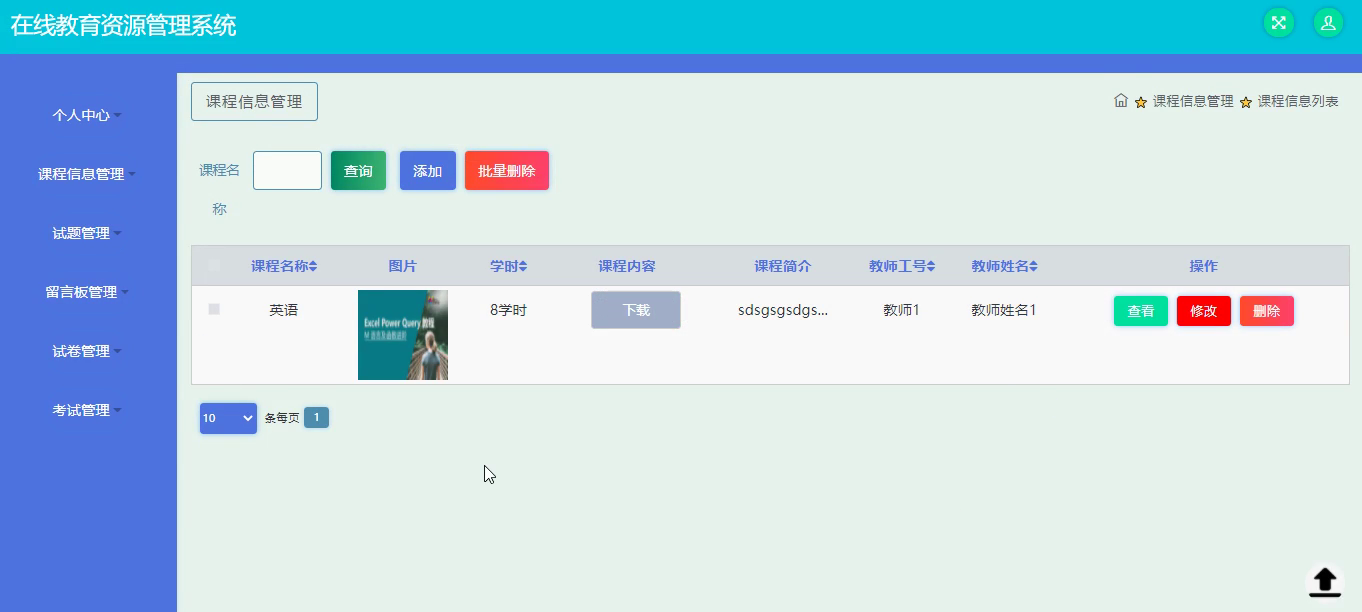
Task: Click the 课程信息管理 page title tab
Action: 254,102
